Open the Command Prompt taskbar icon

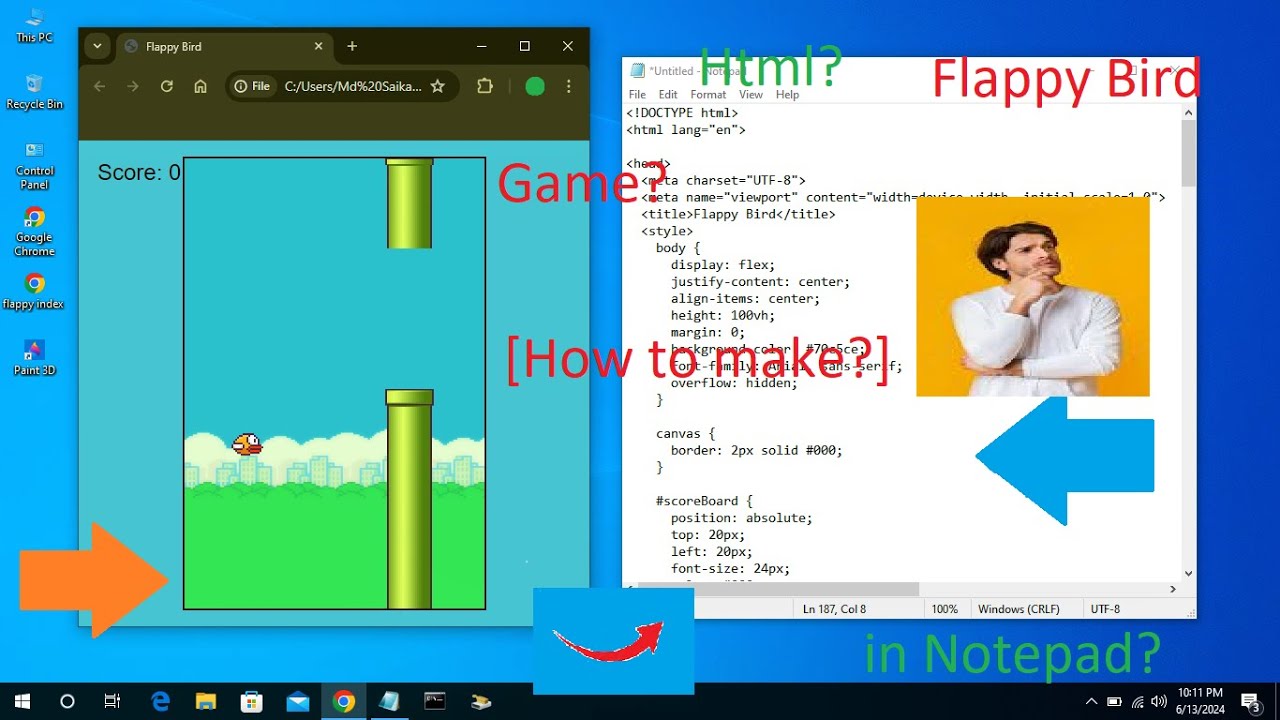tap(435, 701)
